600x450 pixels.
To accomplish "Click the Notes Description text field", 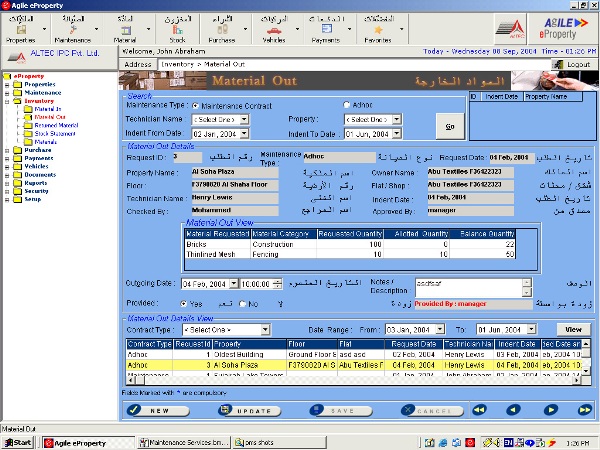I will (x=469, y=288).
